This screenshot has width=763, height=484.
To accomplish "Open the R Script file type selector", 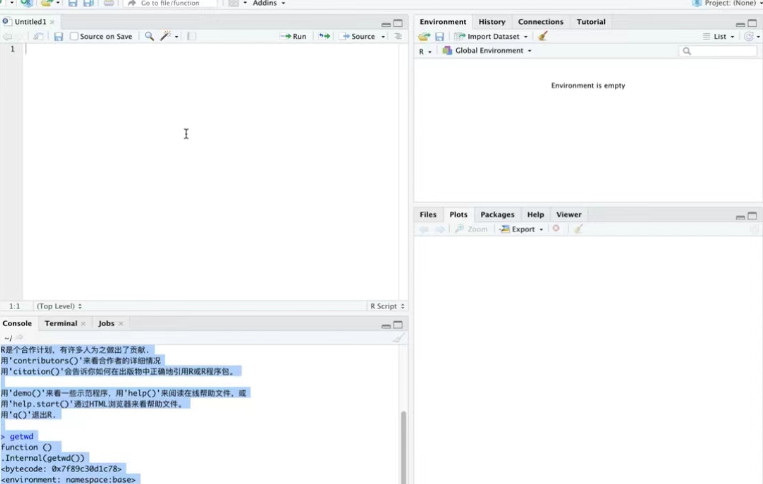I will (x=387, y=306).
